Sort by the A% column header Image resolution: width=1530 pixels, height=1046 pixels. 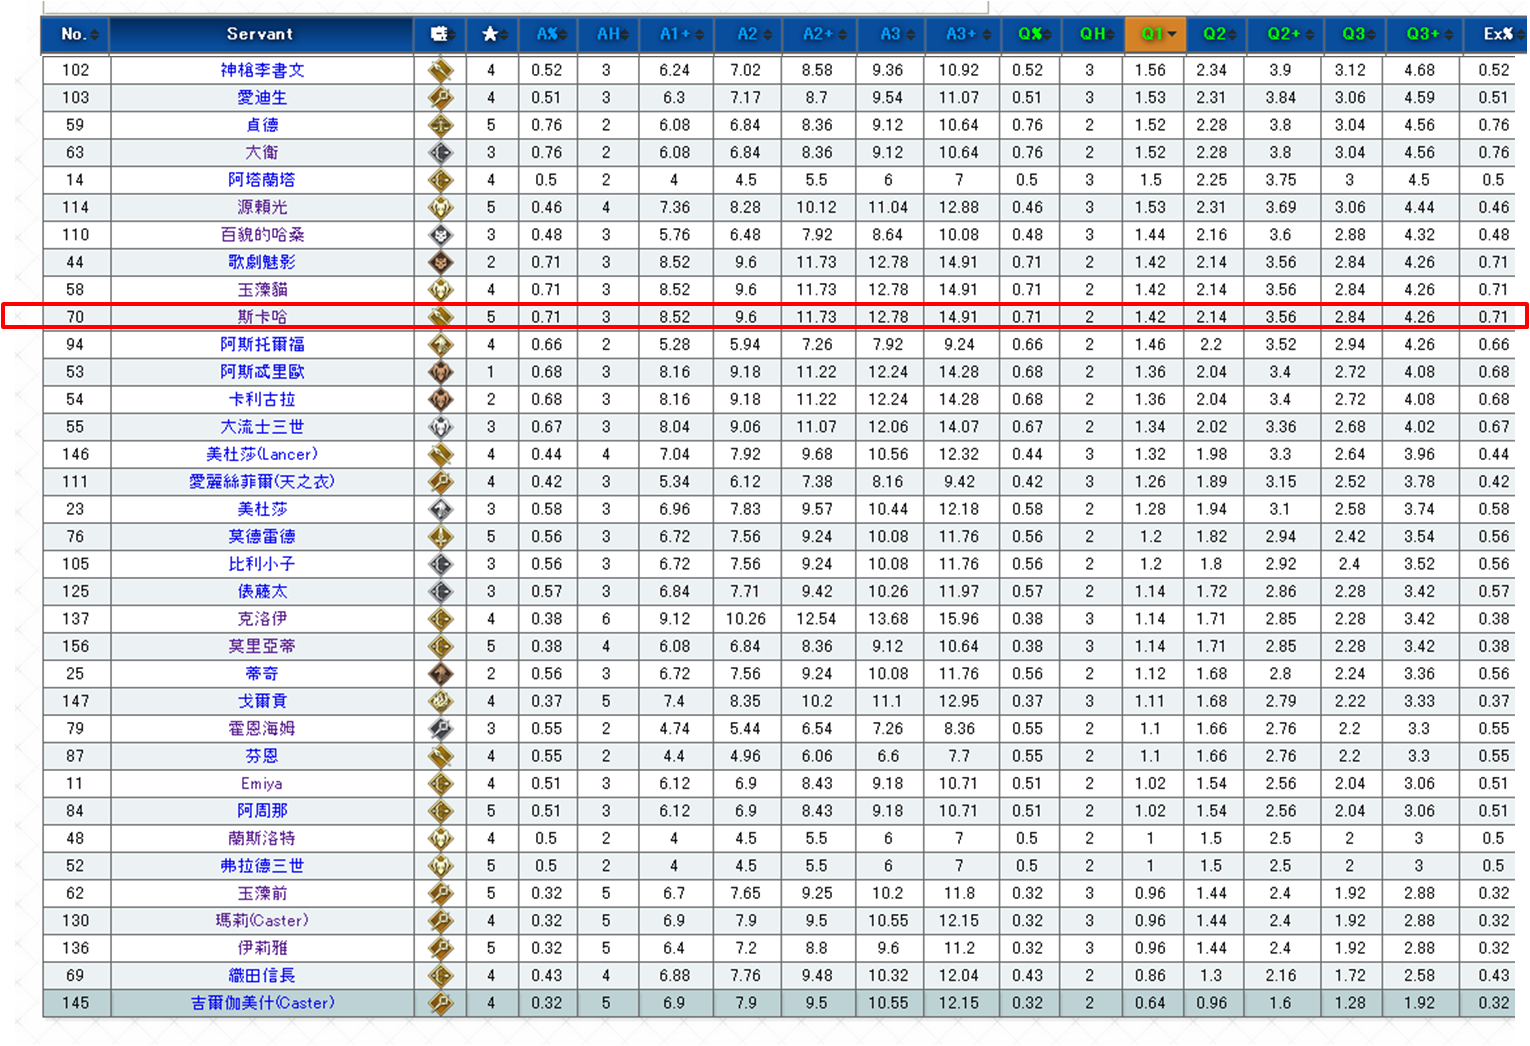pos(548,34)
